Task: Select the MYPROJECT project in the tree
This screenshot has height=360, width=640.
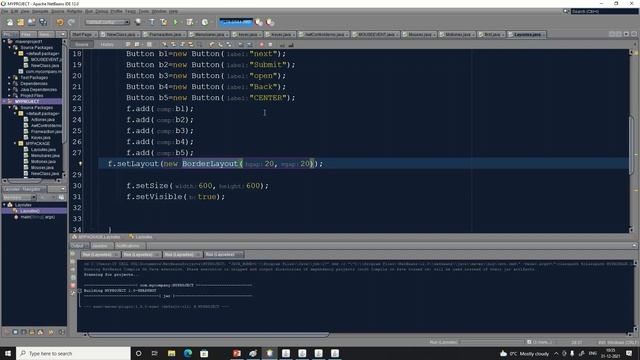Action: [27, 101]
